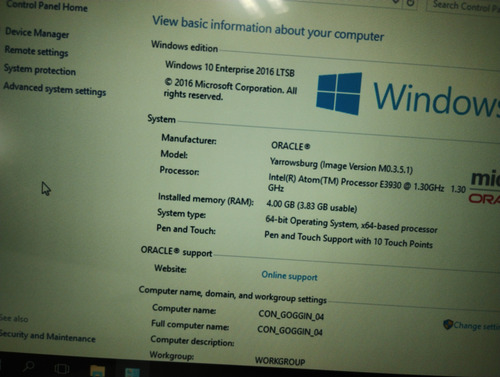
Task: Click the '© 2016 Microsoft Corporation' copyright text
Action: [x=230, y=89]
